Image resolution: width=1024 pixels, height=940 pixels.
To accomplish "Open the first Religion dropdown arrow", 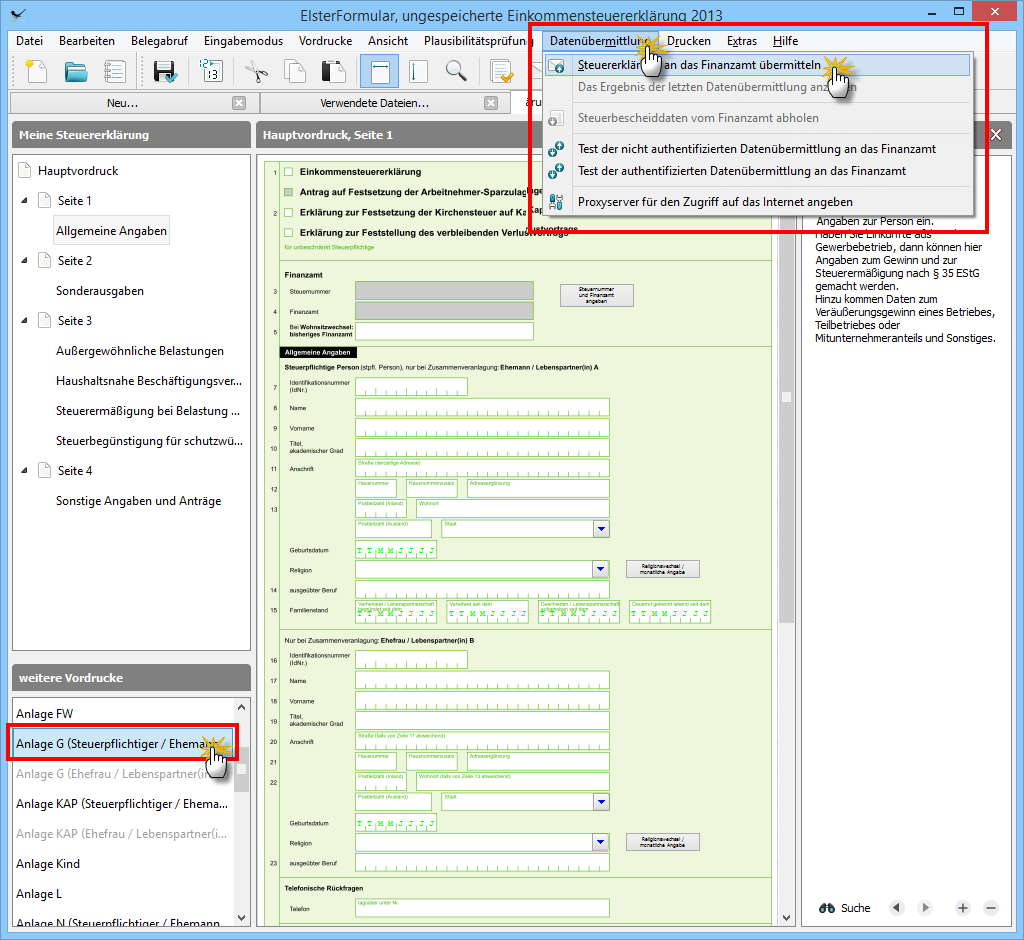I will pos(600,569).
